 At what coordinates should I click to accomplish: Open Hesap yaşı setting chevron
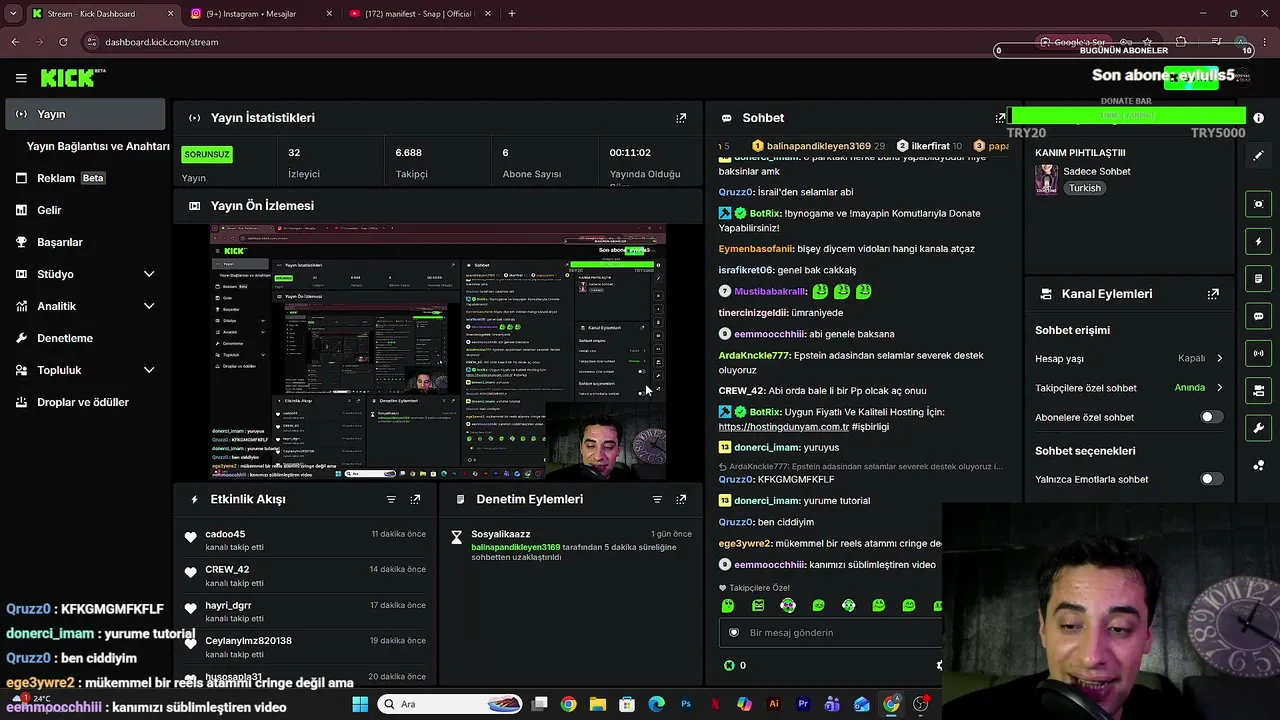pos(1219,358)
